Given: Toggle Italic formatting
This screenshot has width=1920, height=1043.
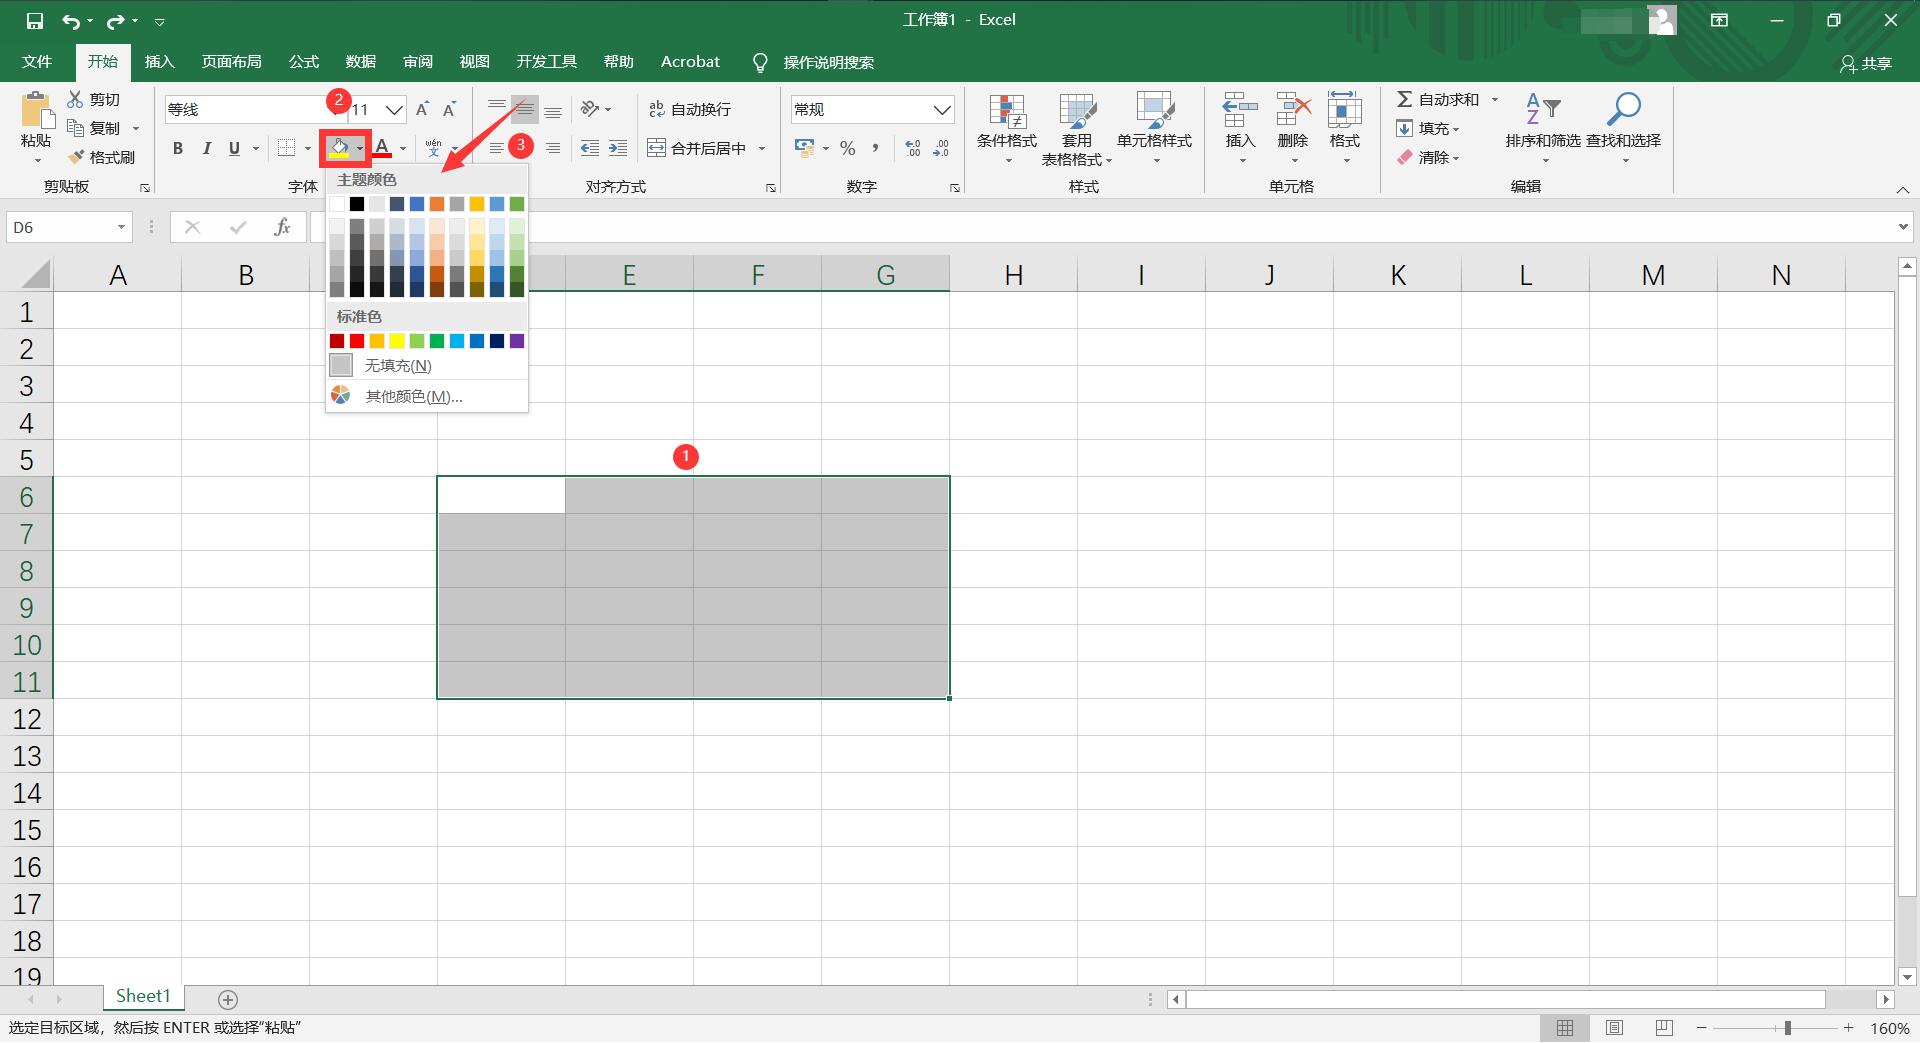Looking at the screenshot, I should [206, 148].
